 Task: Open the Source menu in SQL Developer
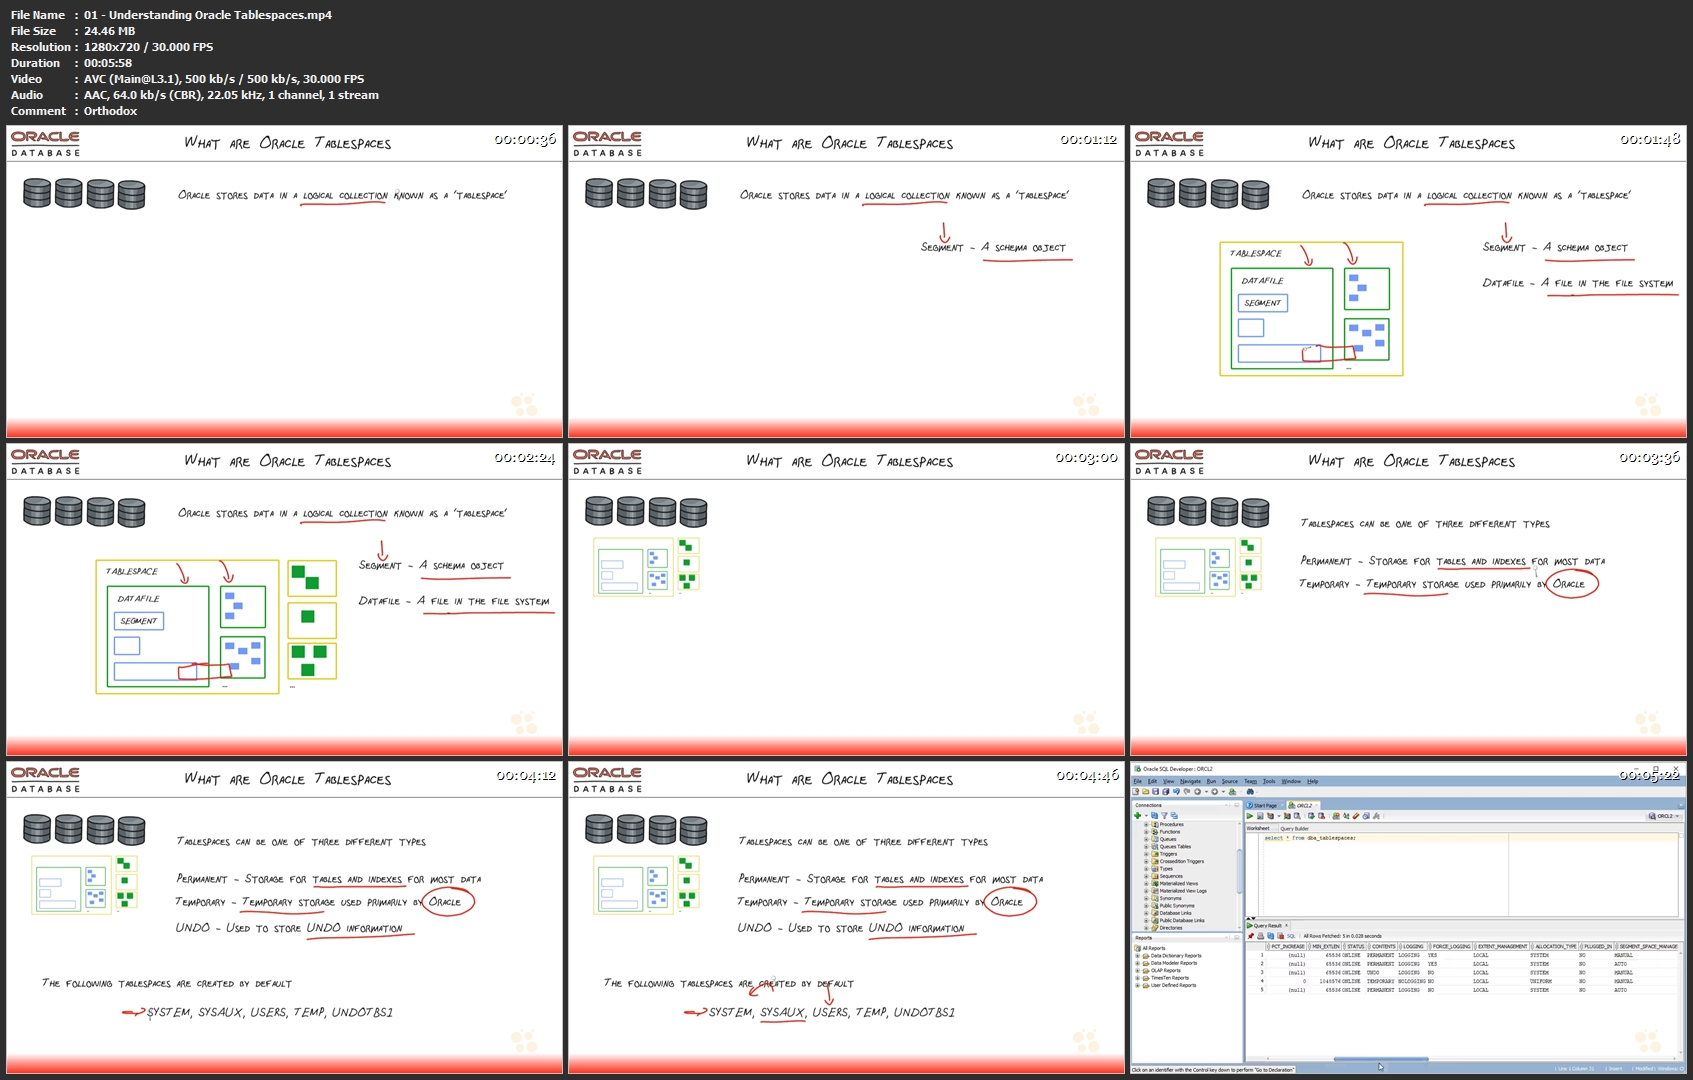[1230, 781]
